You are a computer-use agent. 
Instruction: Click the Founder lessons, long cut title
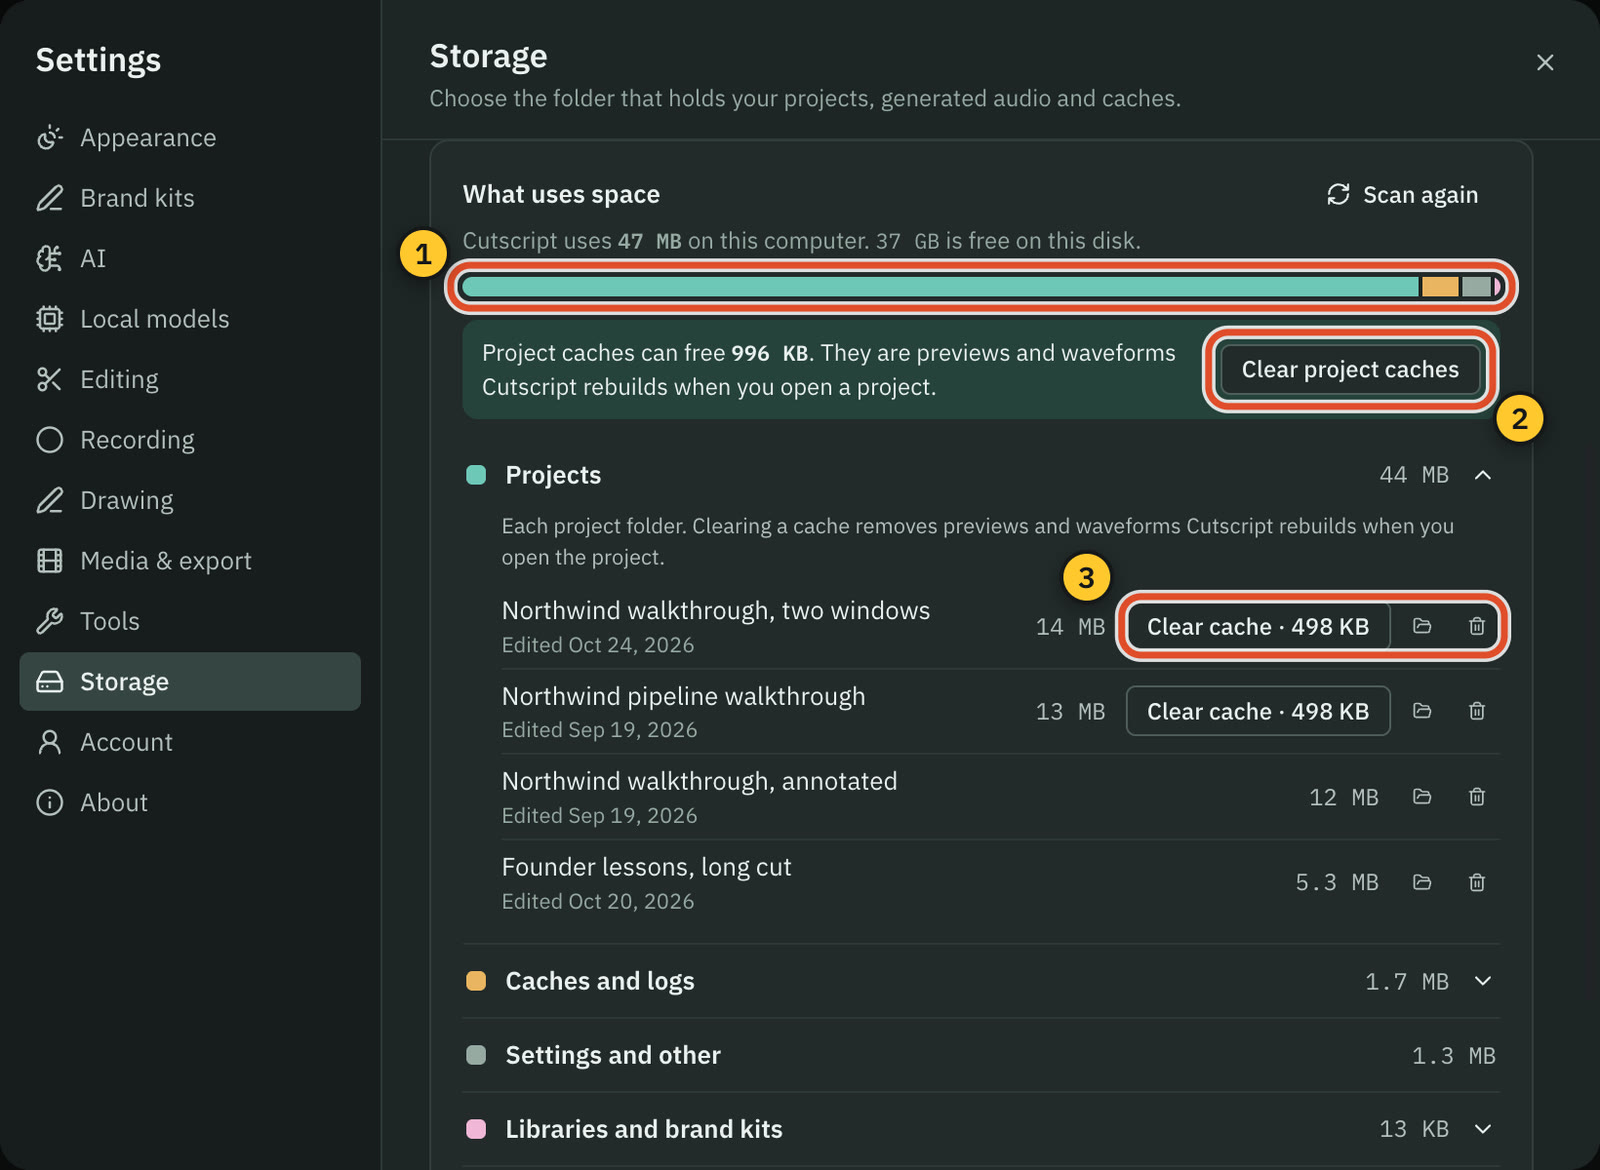click(646, 867)
